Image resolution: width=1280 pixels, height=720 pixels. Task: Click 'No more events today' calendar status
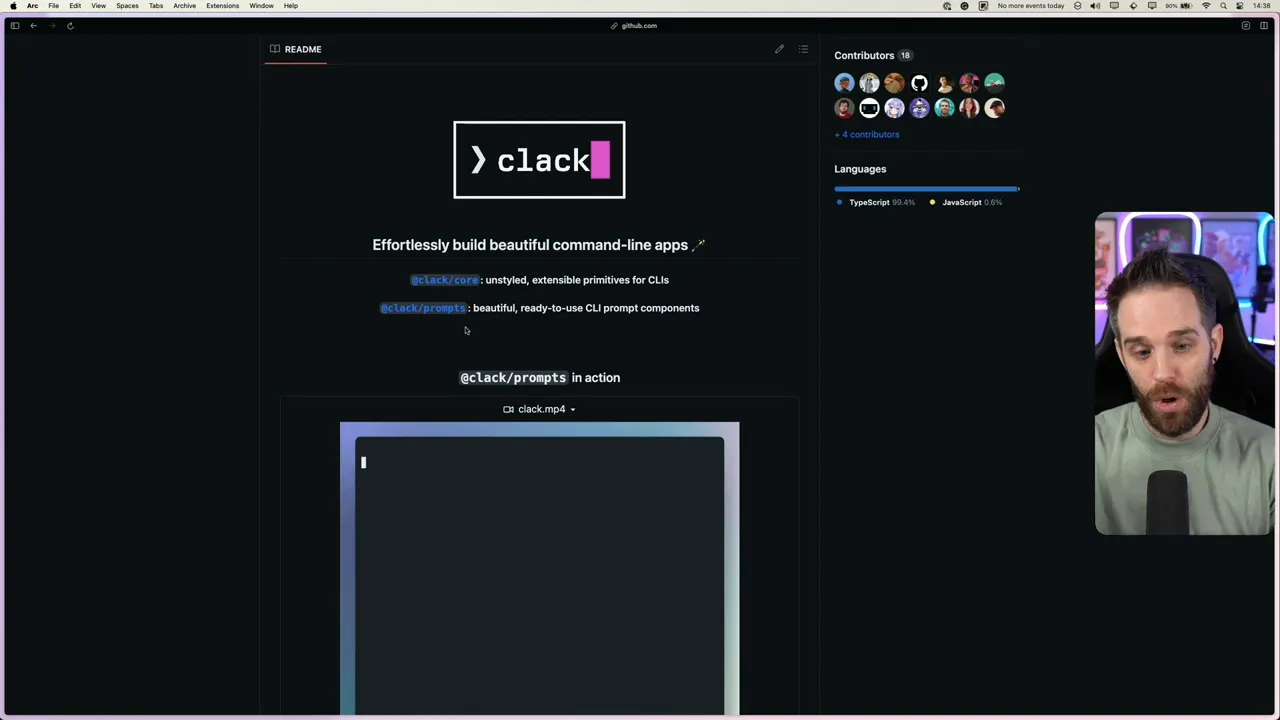1030,6
